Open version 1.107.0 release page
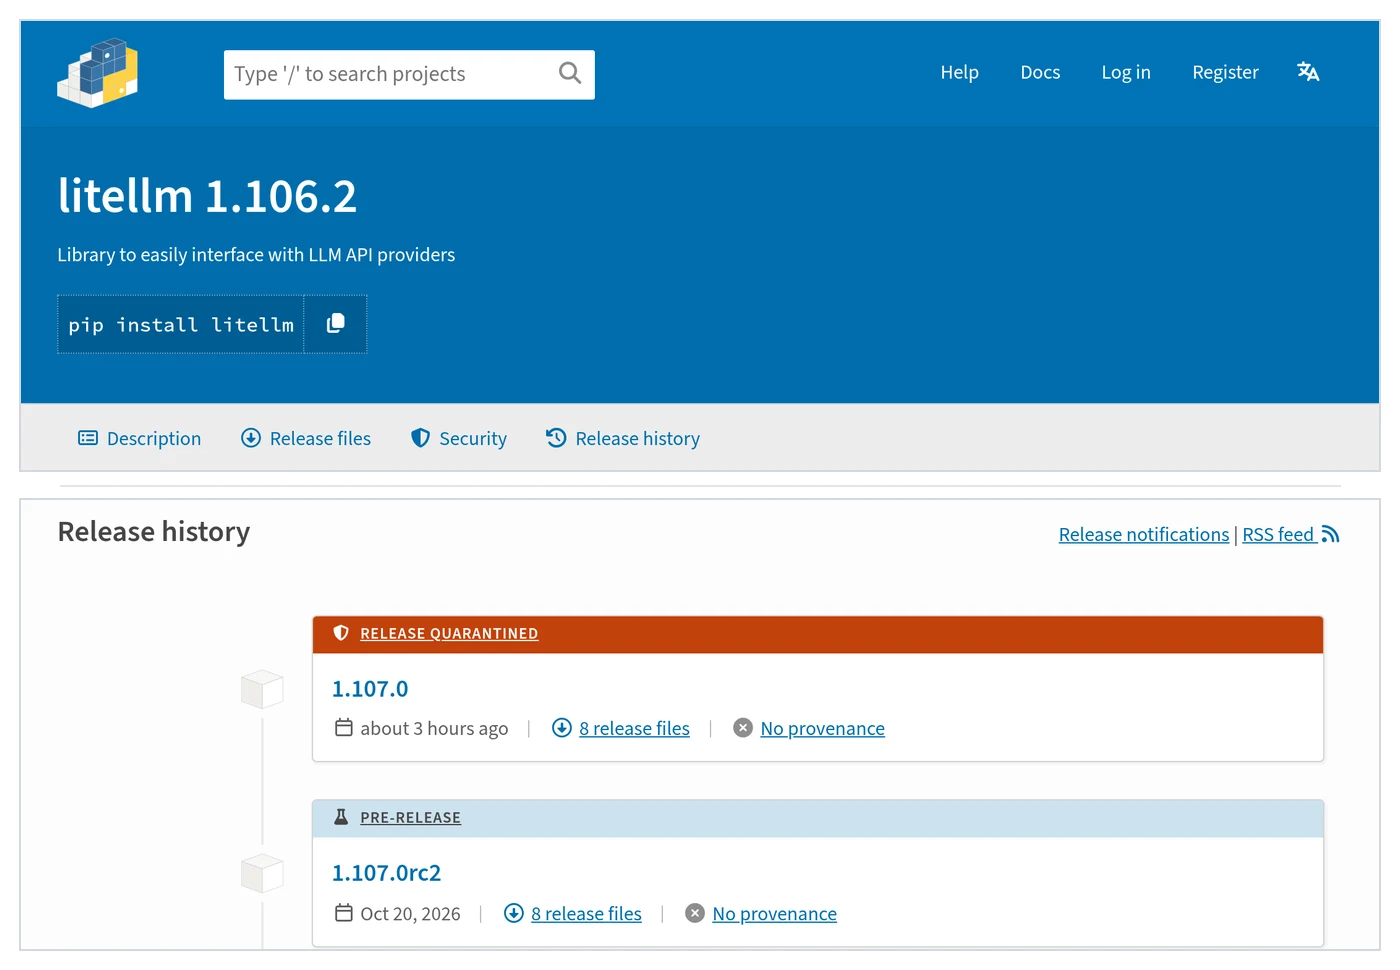The image size is (1400, 970). point(370,689)
